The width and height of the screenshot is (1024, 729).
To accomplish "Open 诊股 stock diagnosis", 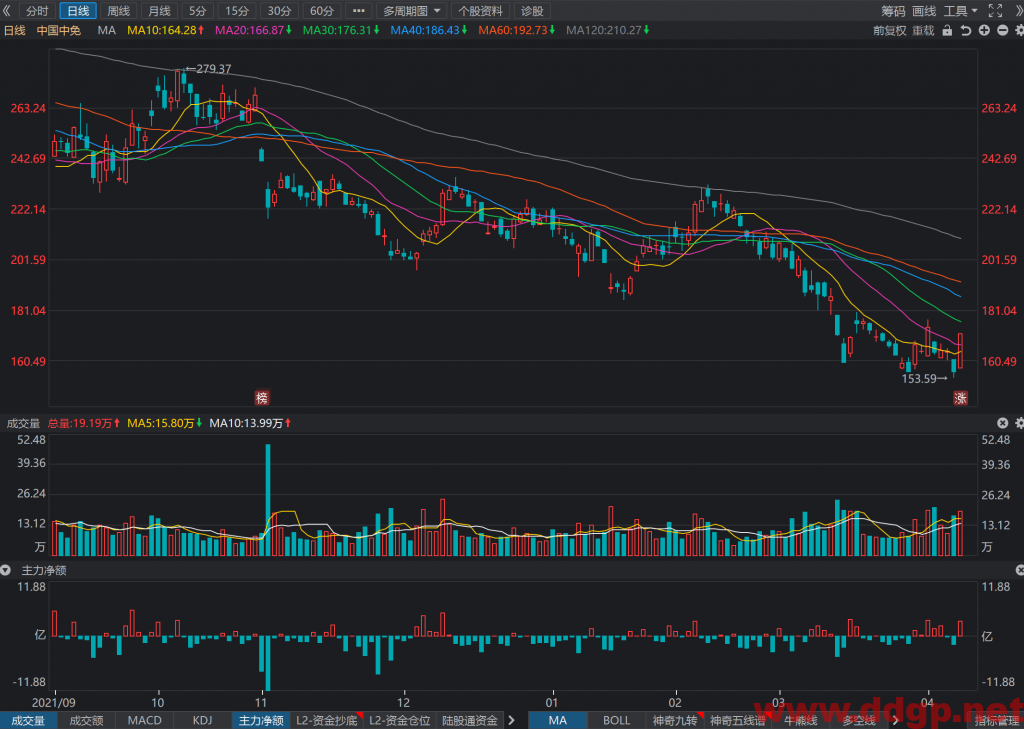I will pos(532,10).
